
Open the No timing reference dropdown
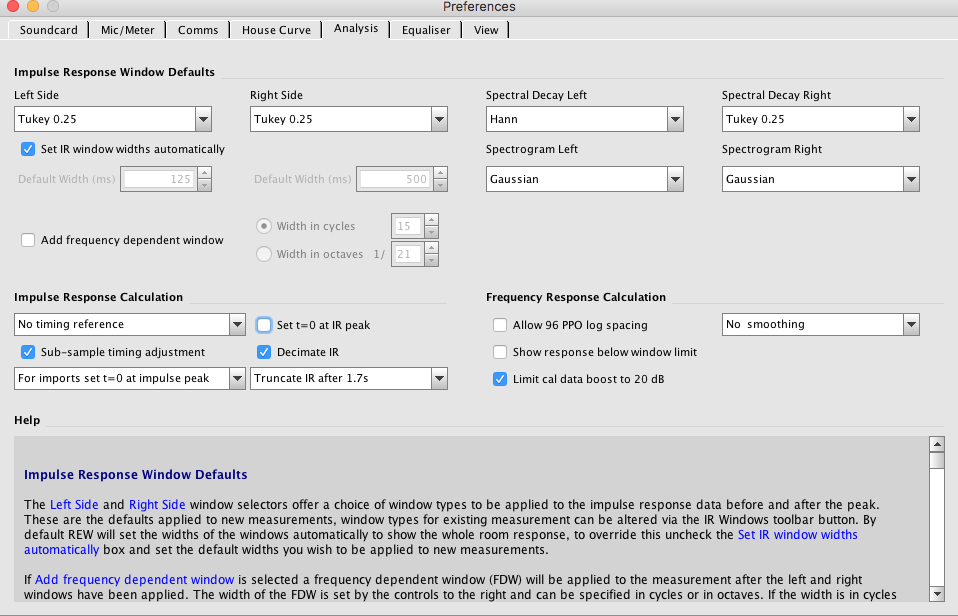coord(130,324)
